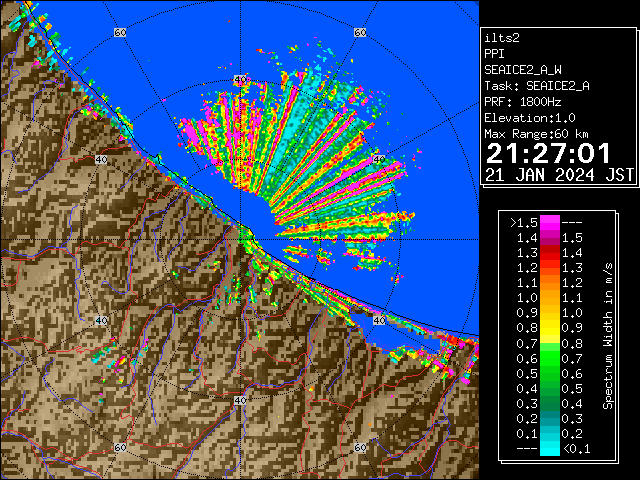Click the '1.5' label right of the color bar
The height and width of the screenshot is (480, 640).
coord(572,238)
